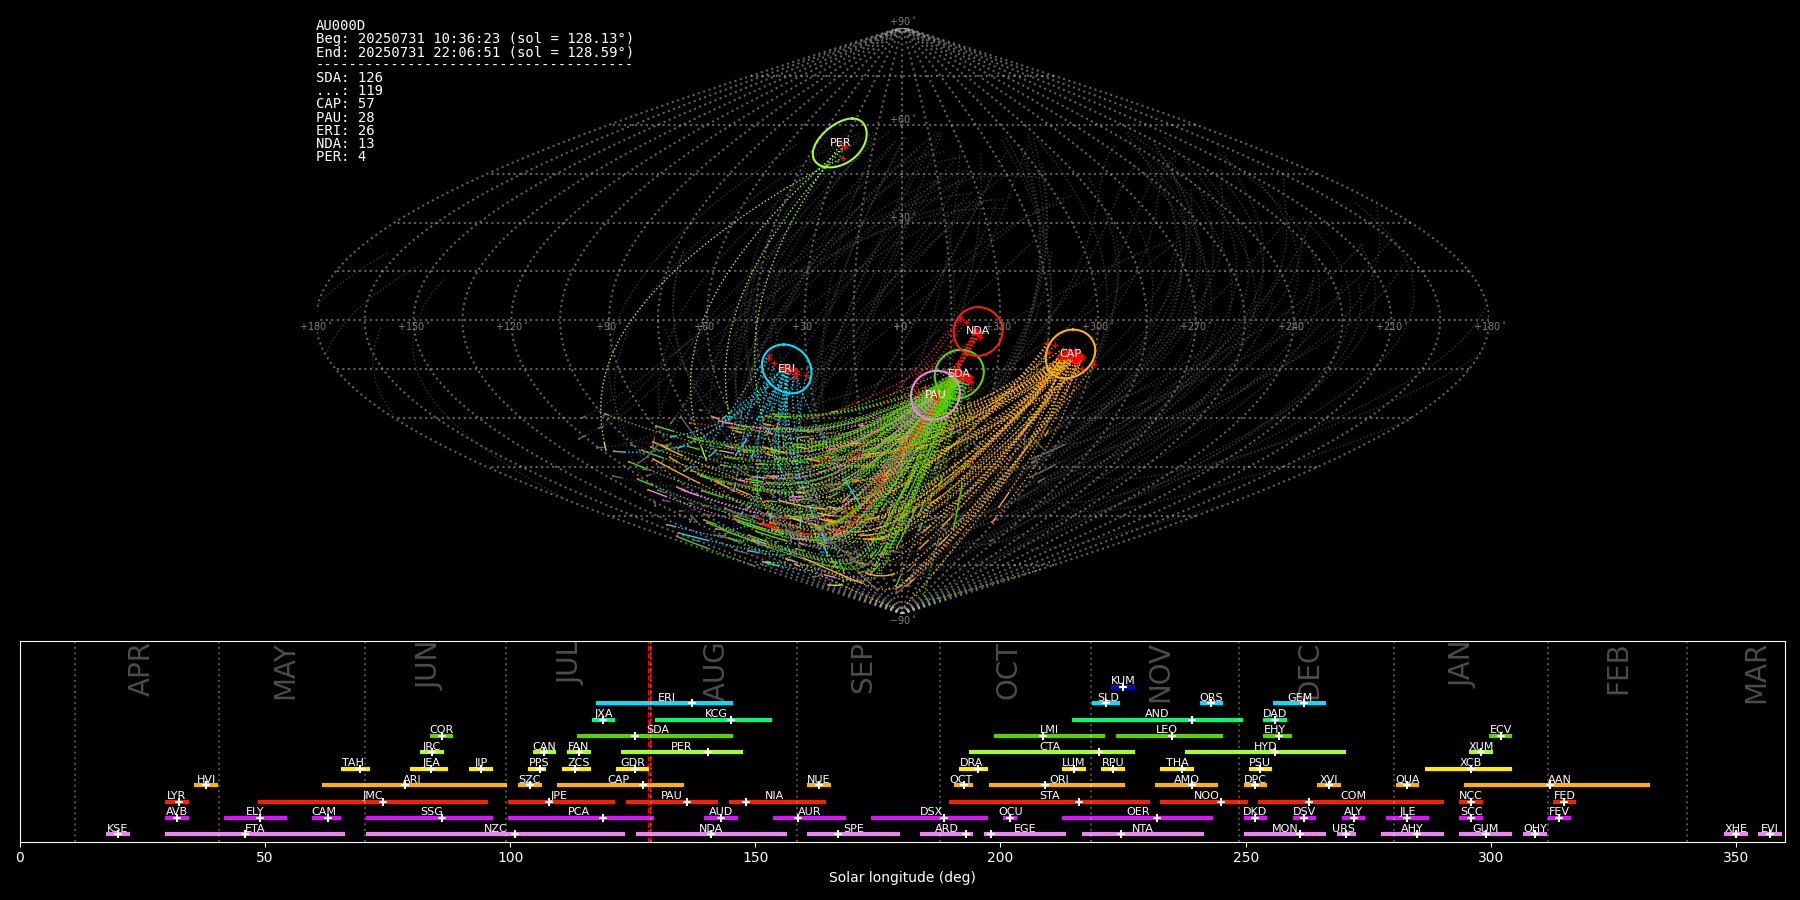Click the 300 tick label on the axis
The image size is (1800, 900).
(x=1490, y=858)
